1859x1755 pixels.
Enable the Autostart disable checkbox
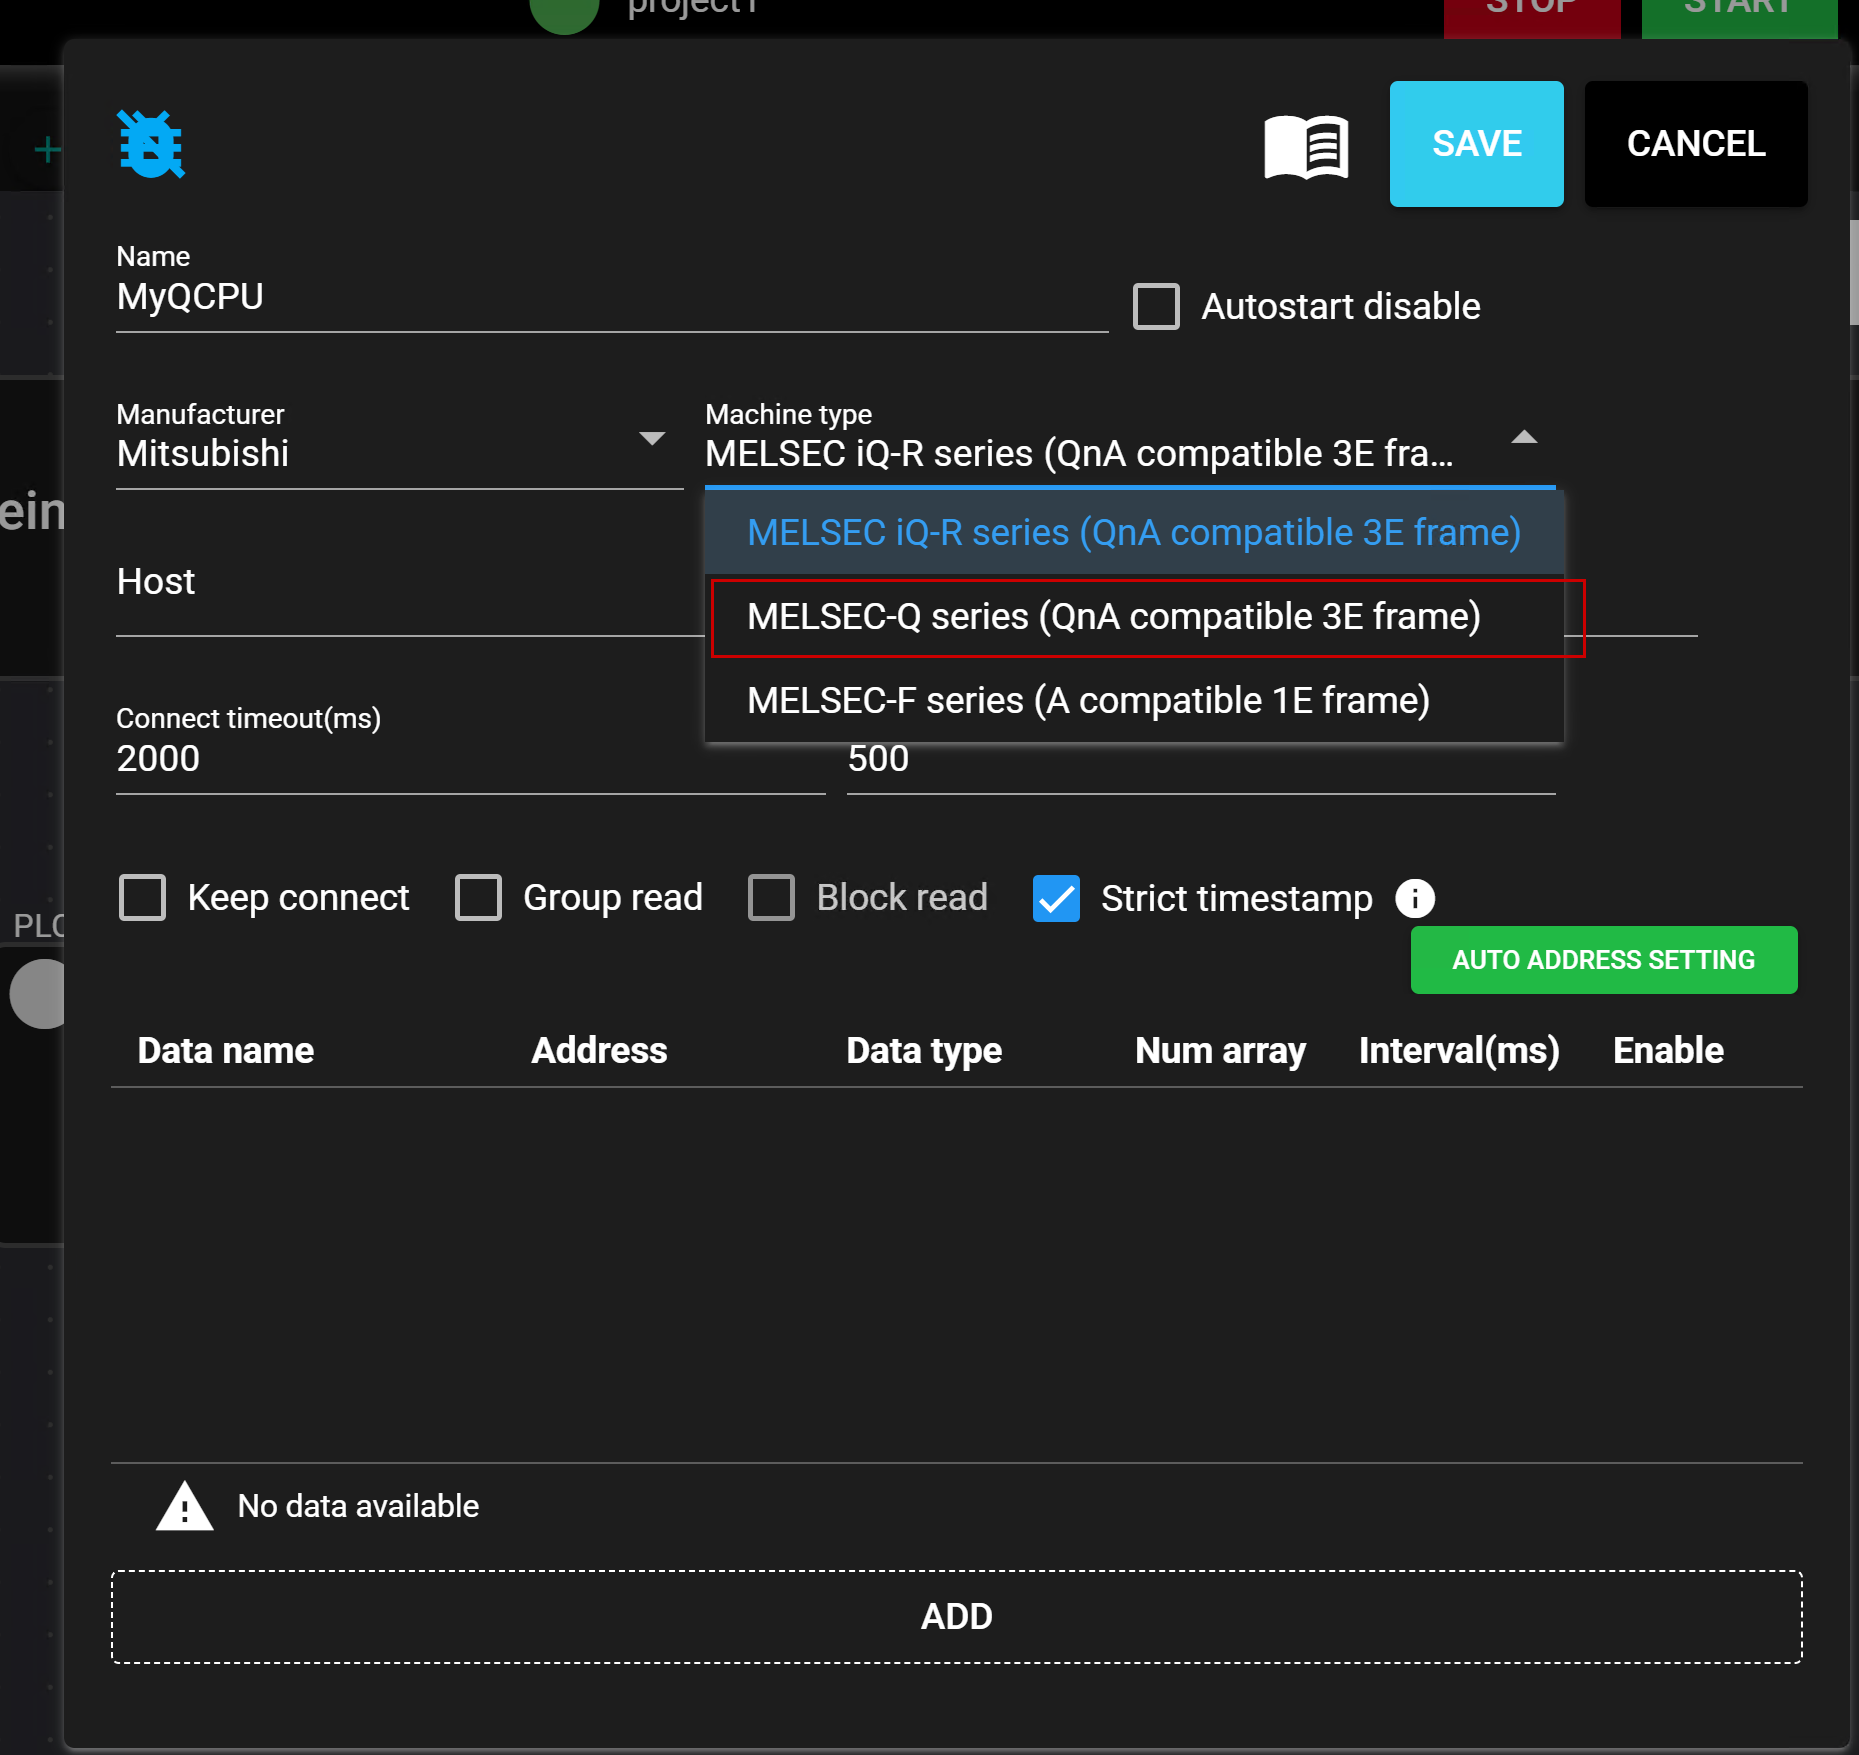tap(1156, 306)
